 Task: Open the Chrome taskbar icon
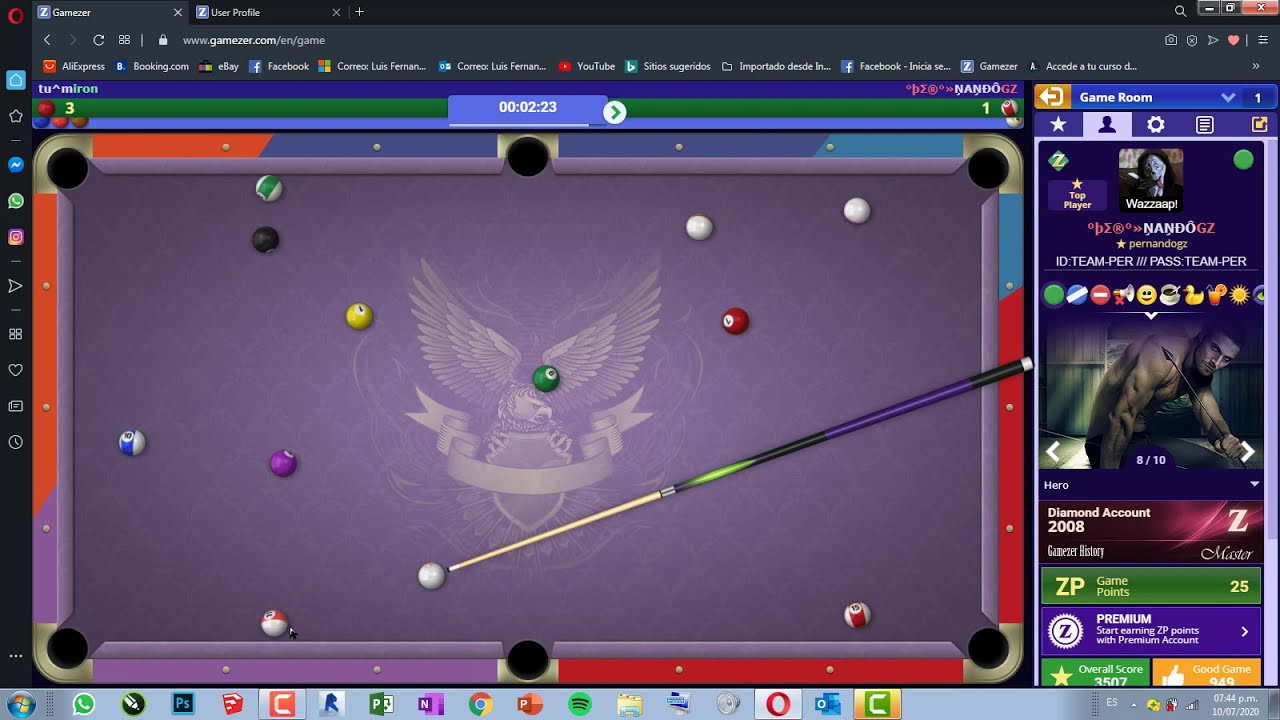click(480, 705)
